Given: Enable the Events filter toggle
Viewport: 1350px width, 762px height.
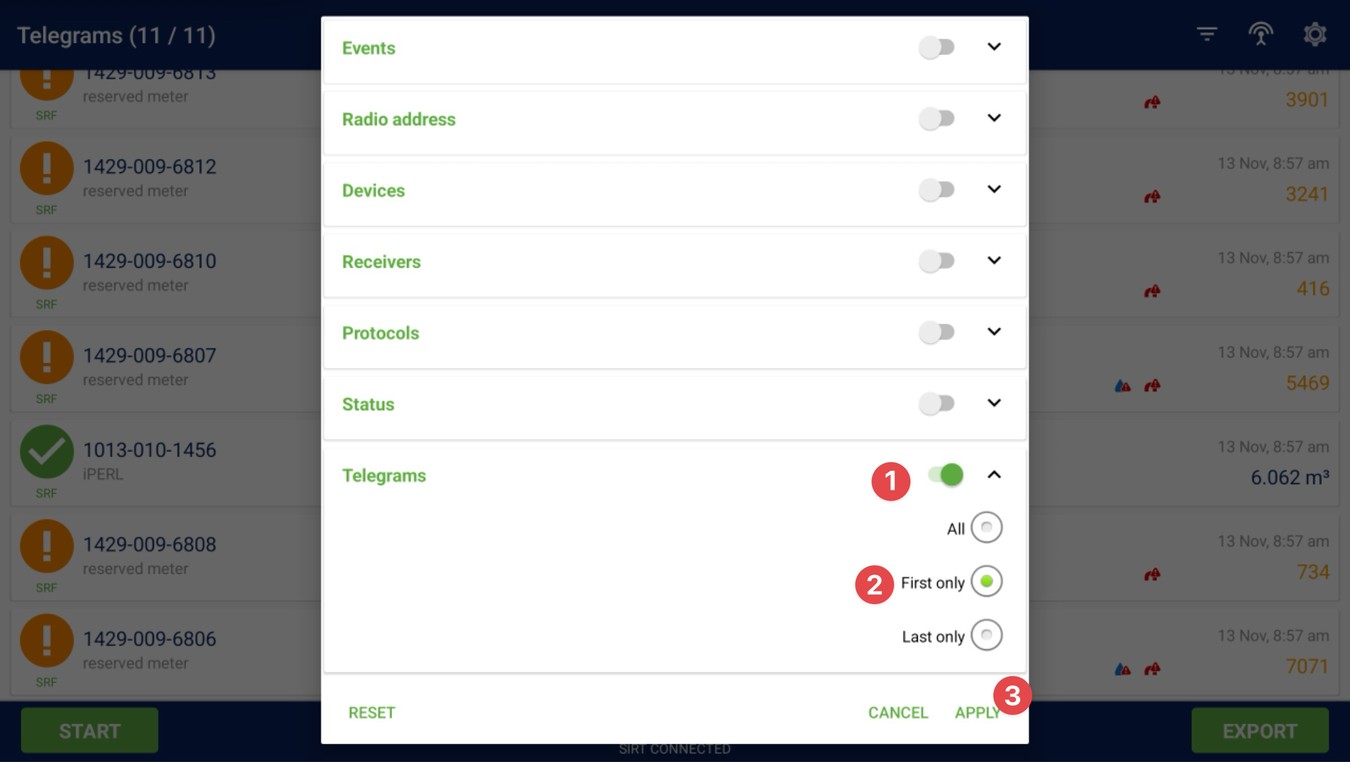Looking at the screenshot, I should [x=937, y=48].
